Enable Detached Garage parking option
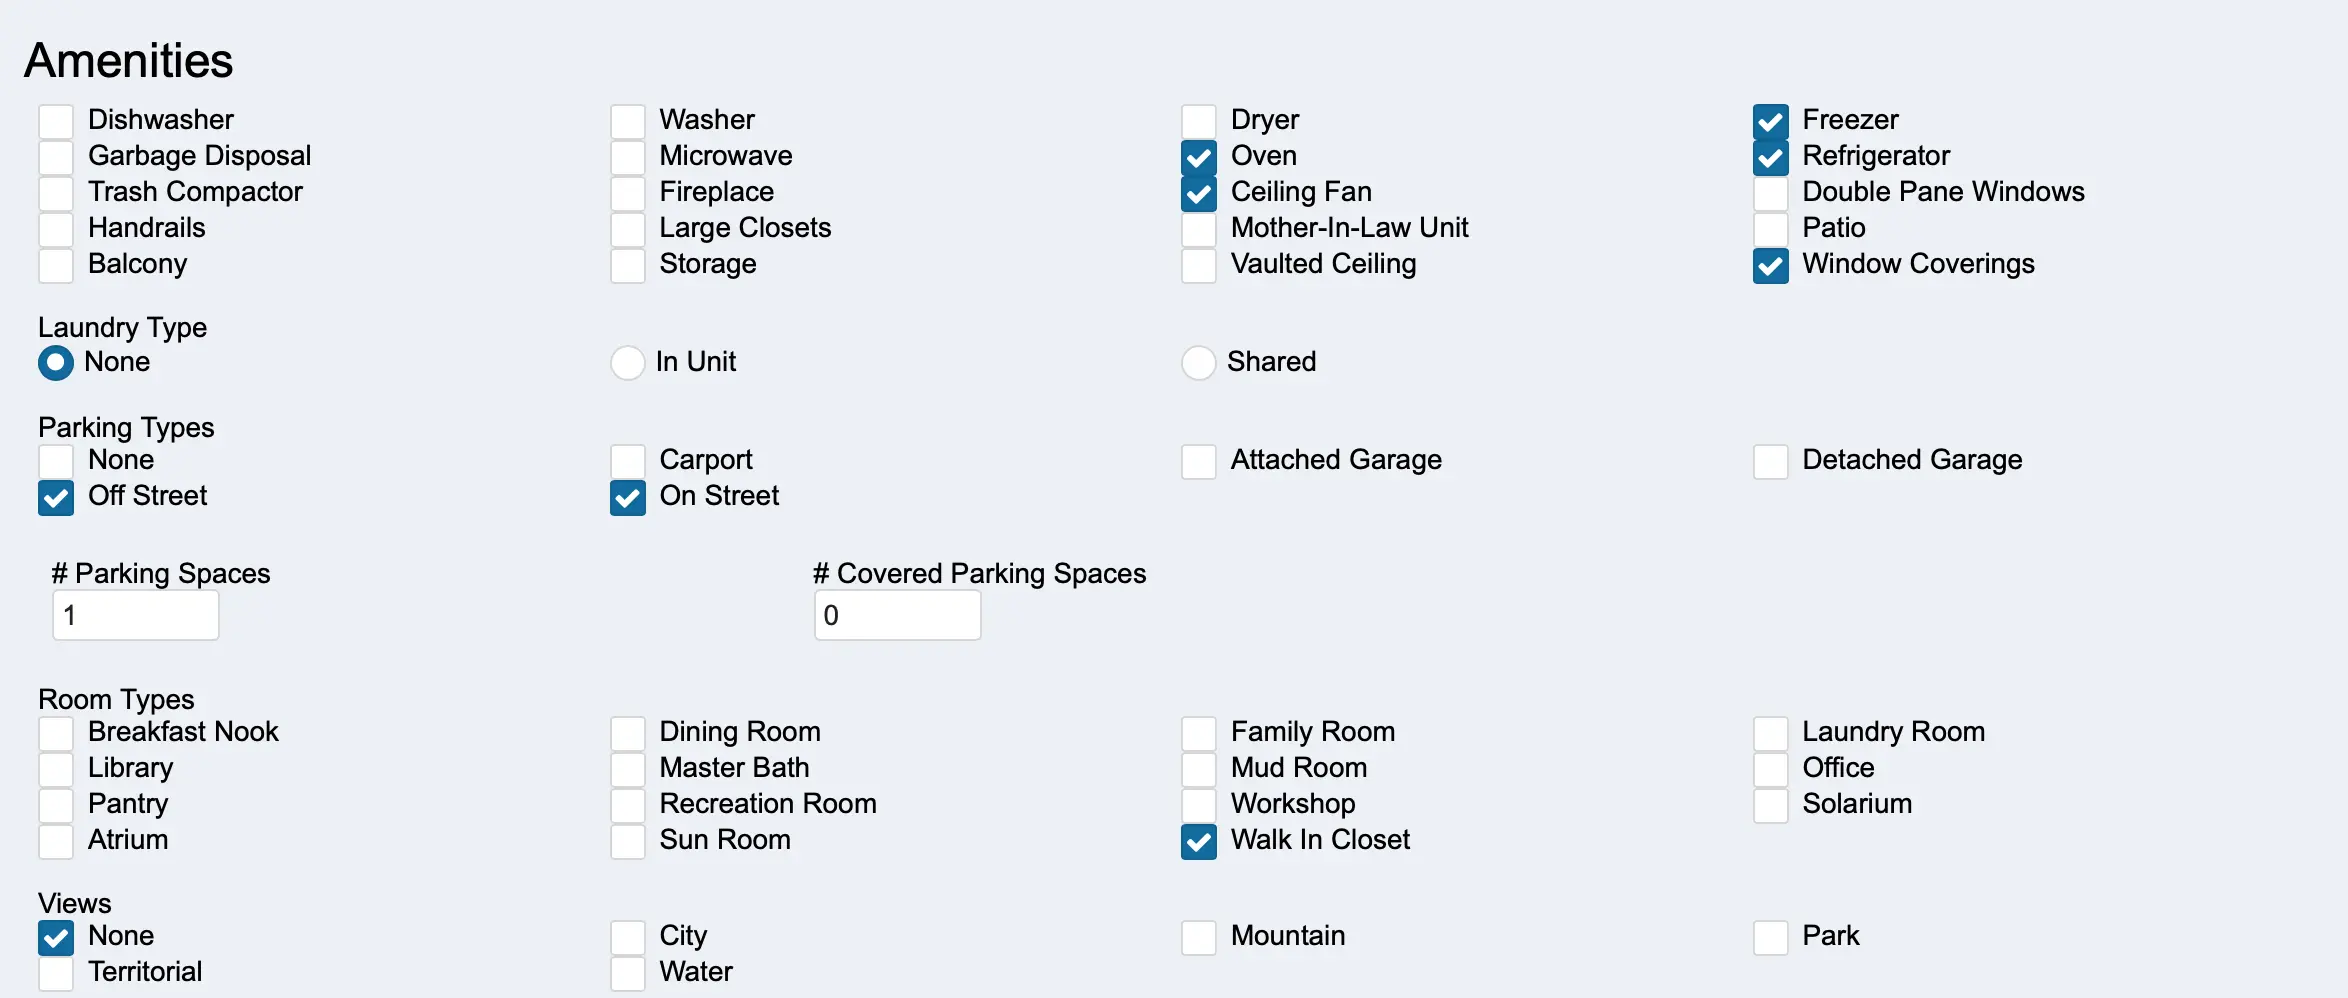2348x998 pixels. click(x=1770, y=461)
